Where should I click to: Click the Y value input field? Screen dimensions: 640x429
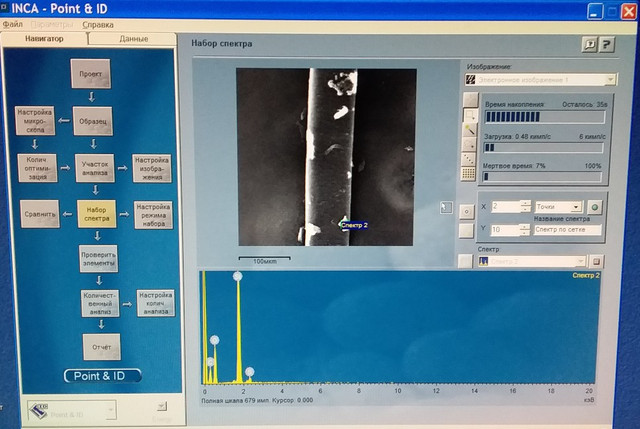coord(505,230)
